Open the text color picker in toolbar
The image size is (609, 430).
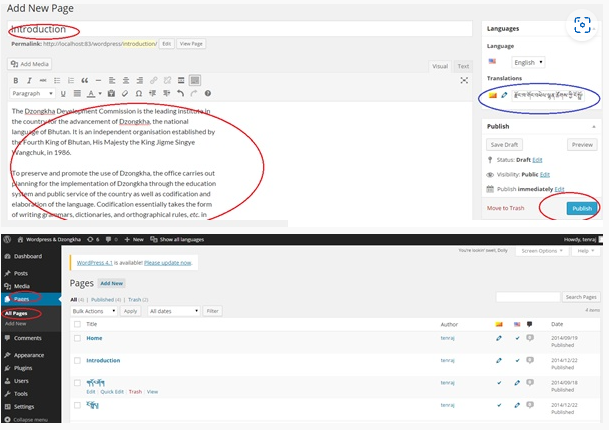tap(91, 94)
